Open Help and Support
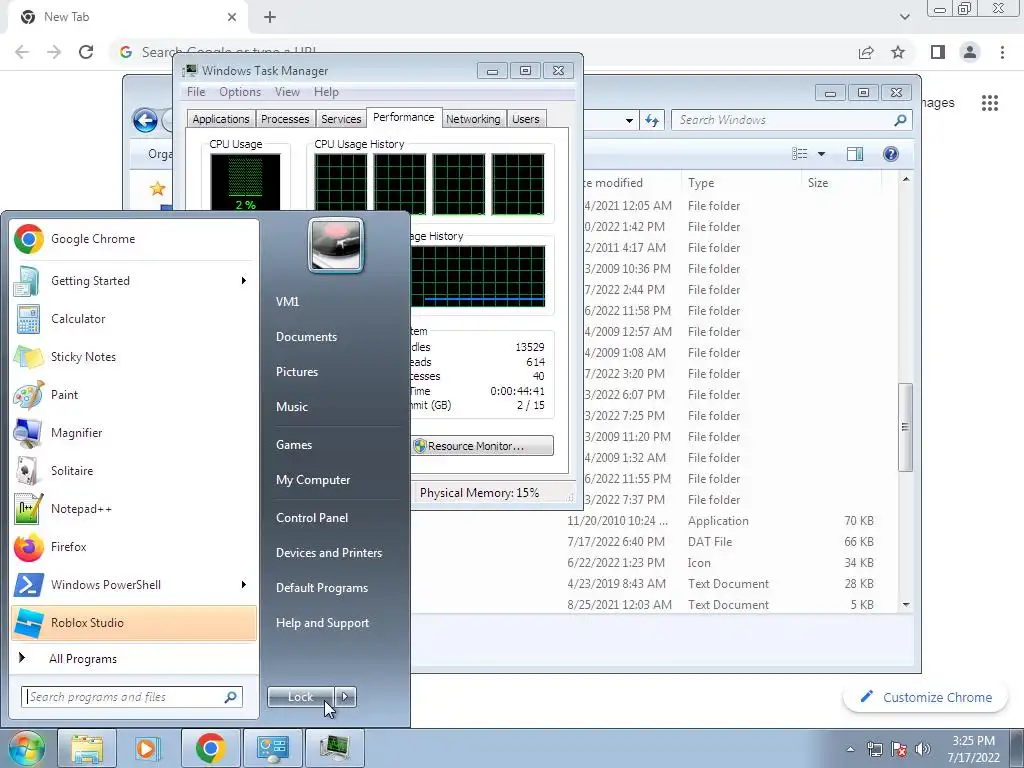 322,623
